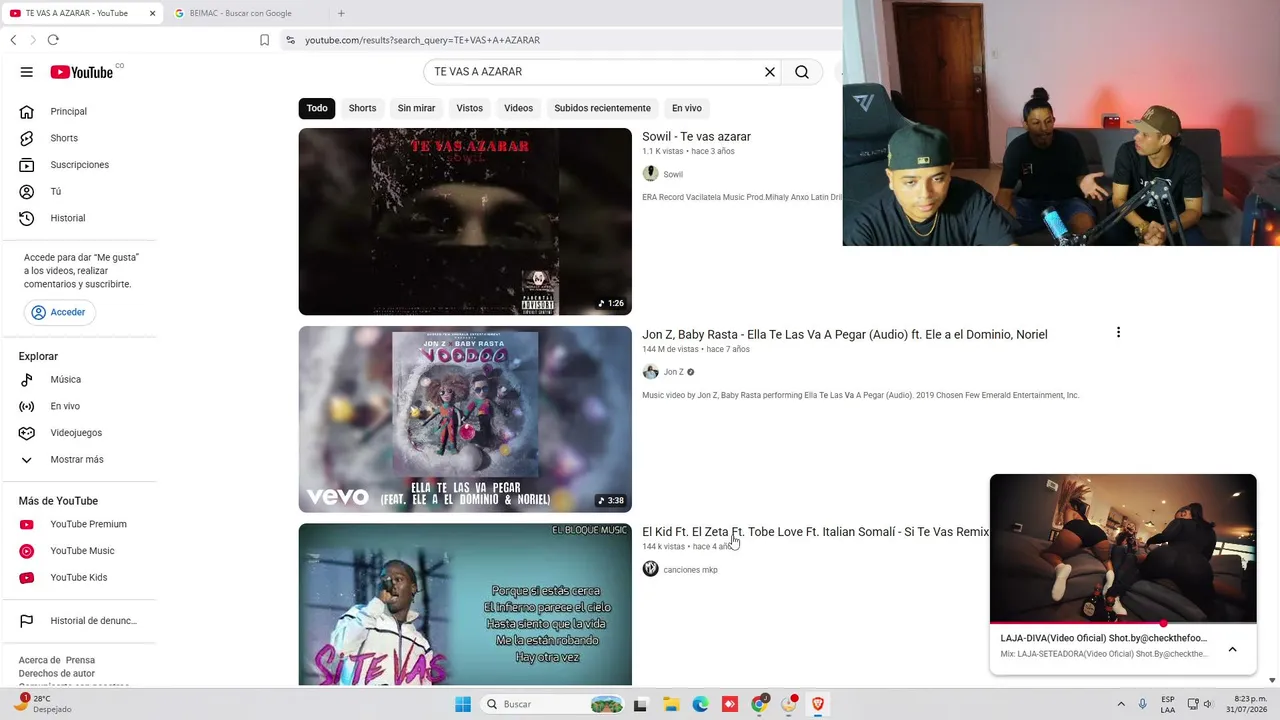
Task: Go back using browser back arrow
Action: [x=13, y=40]
